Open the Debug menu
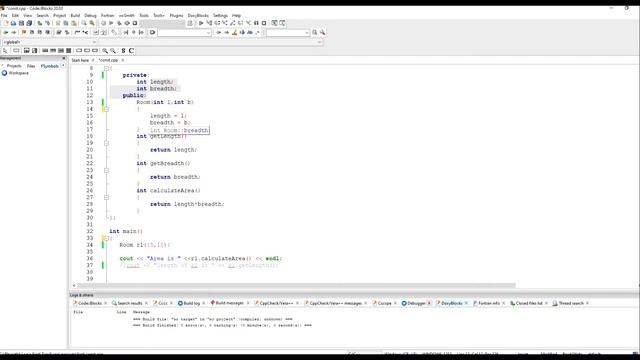 point(90,16)
